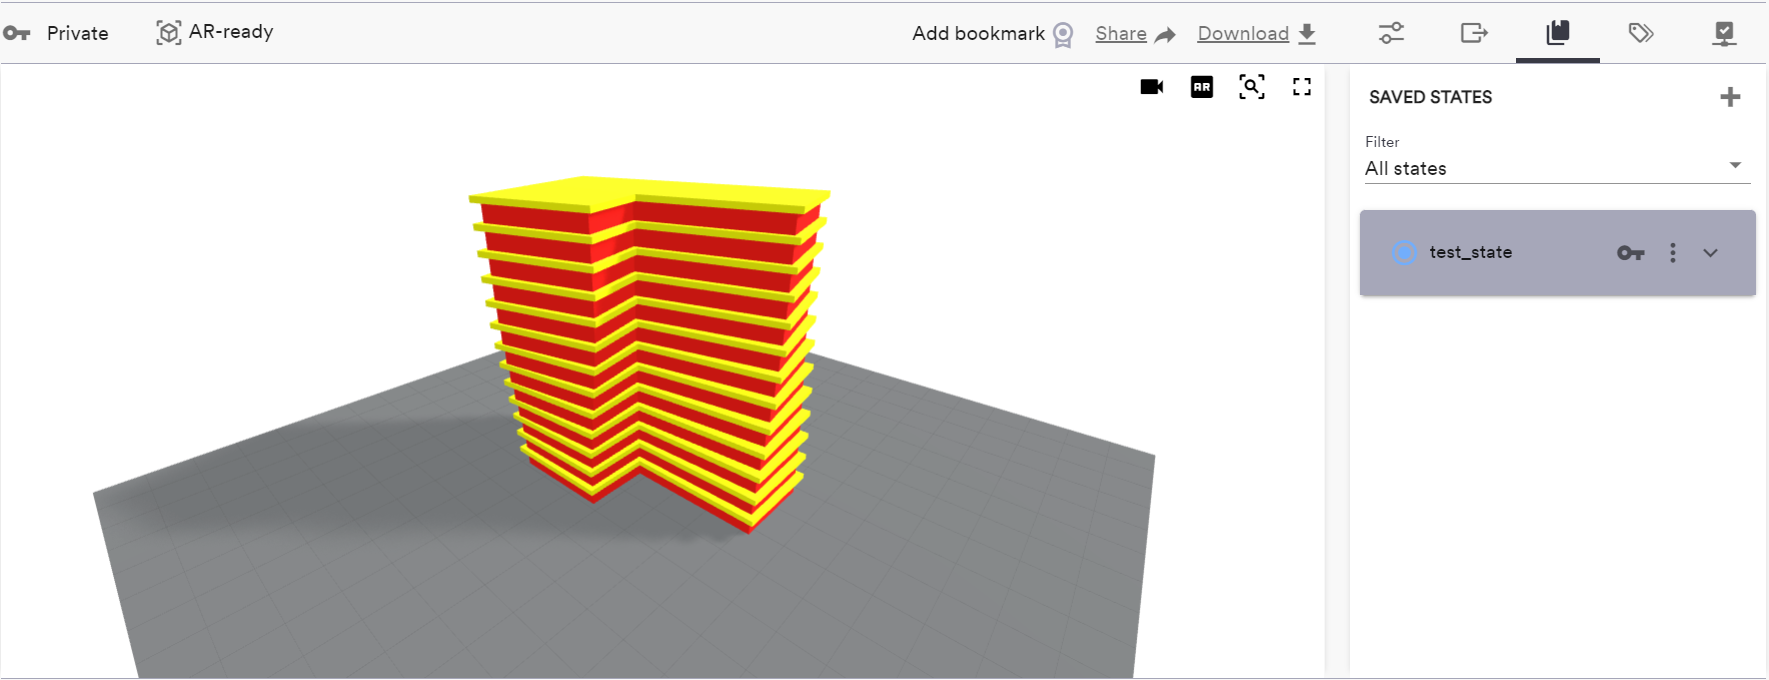The width and height of the screenshot is (1769, 680).
Task: Open test_state three-dot options menu
Action: (1672, 253)
